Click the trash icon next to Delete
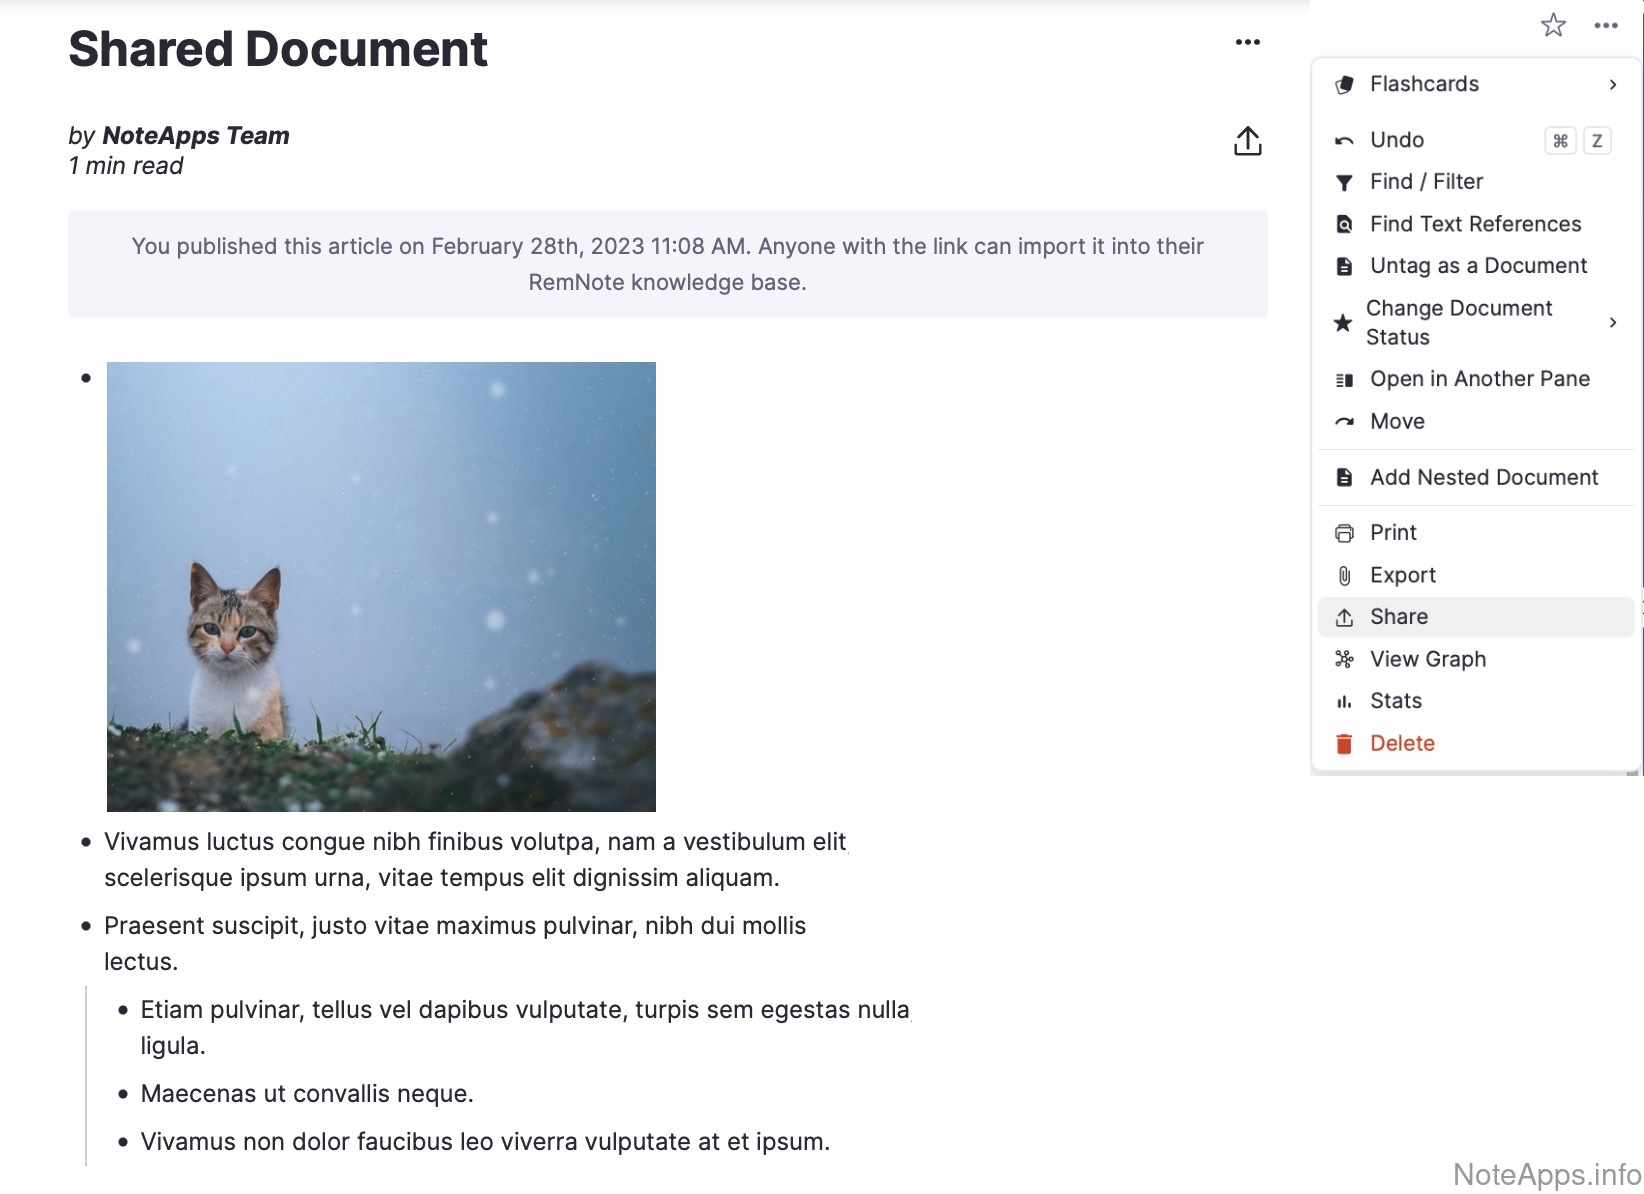The height and width of the screenshot is (1194, 1644). click(x=1345, y=744)
